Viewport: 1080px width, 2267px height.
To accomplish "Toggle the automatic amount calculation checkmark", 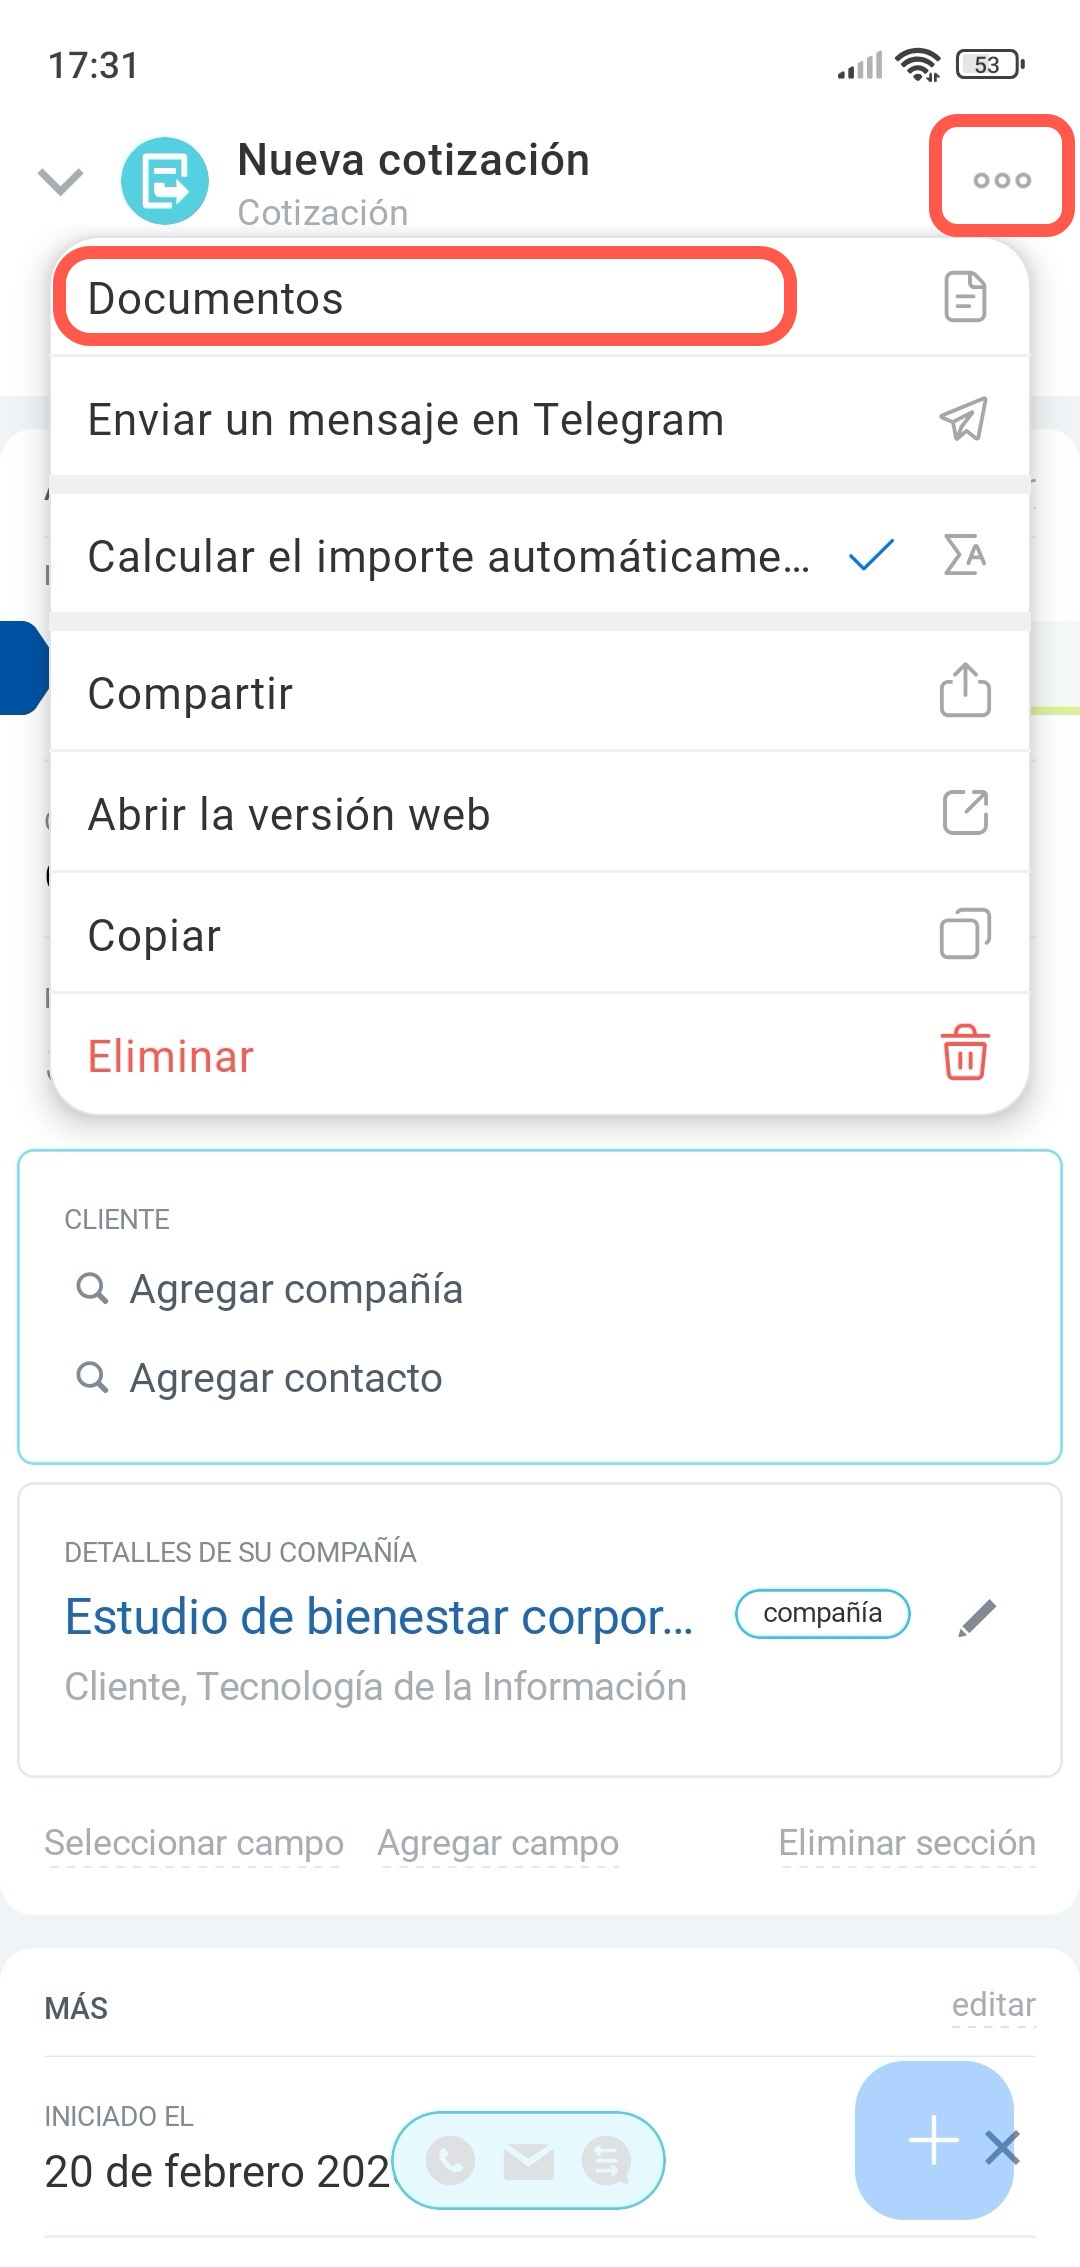I will point(870,555).
